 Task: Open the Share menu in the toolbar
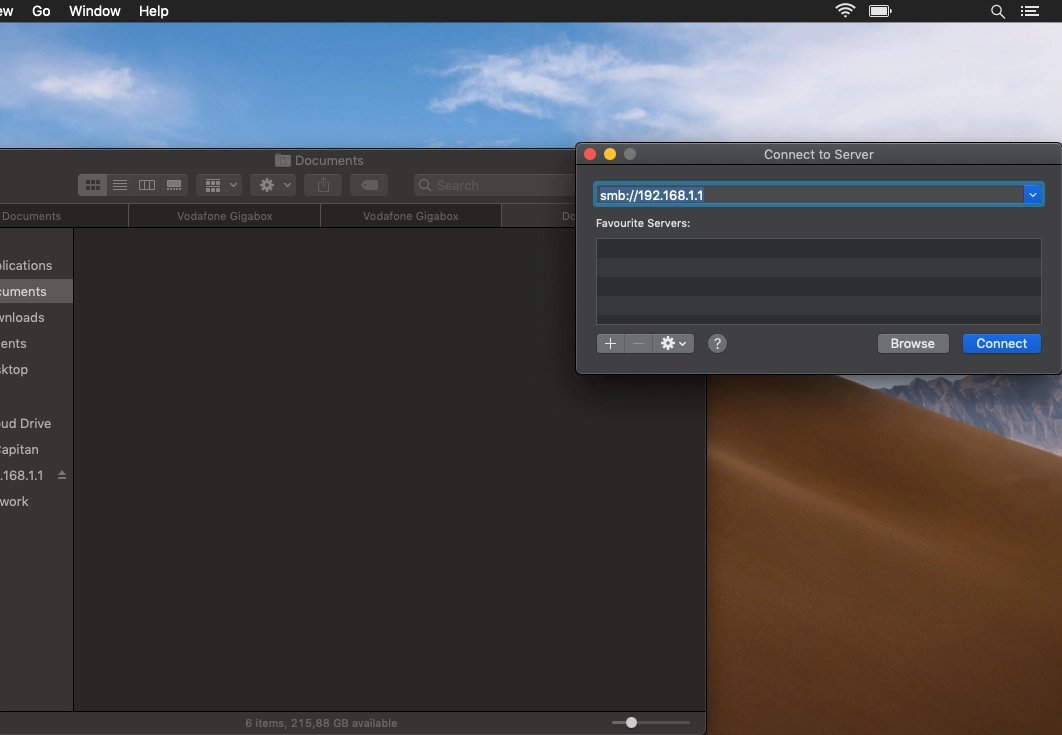322,185
